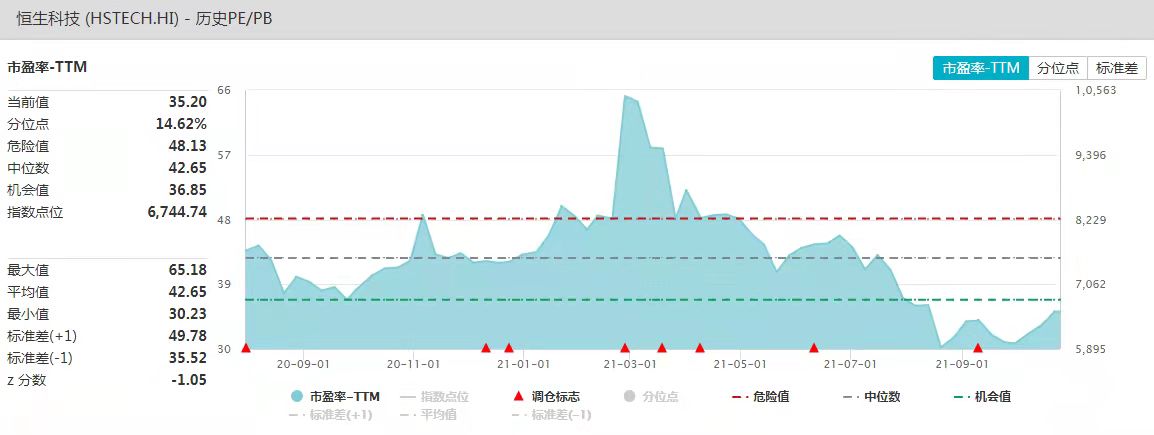
Task: Click the right axis label 7,062
Action: coord(1091,284)
